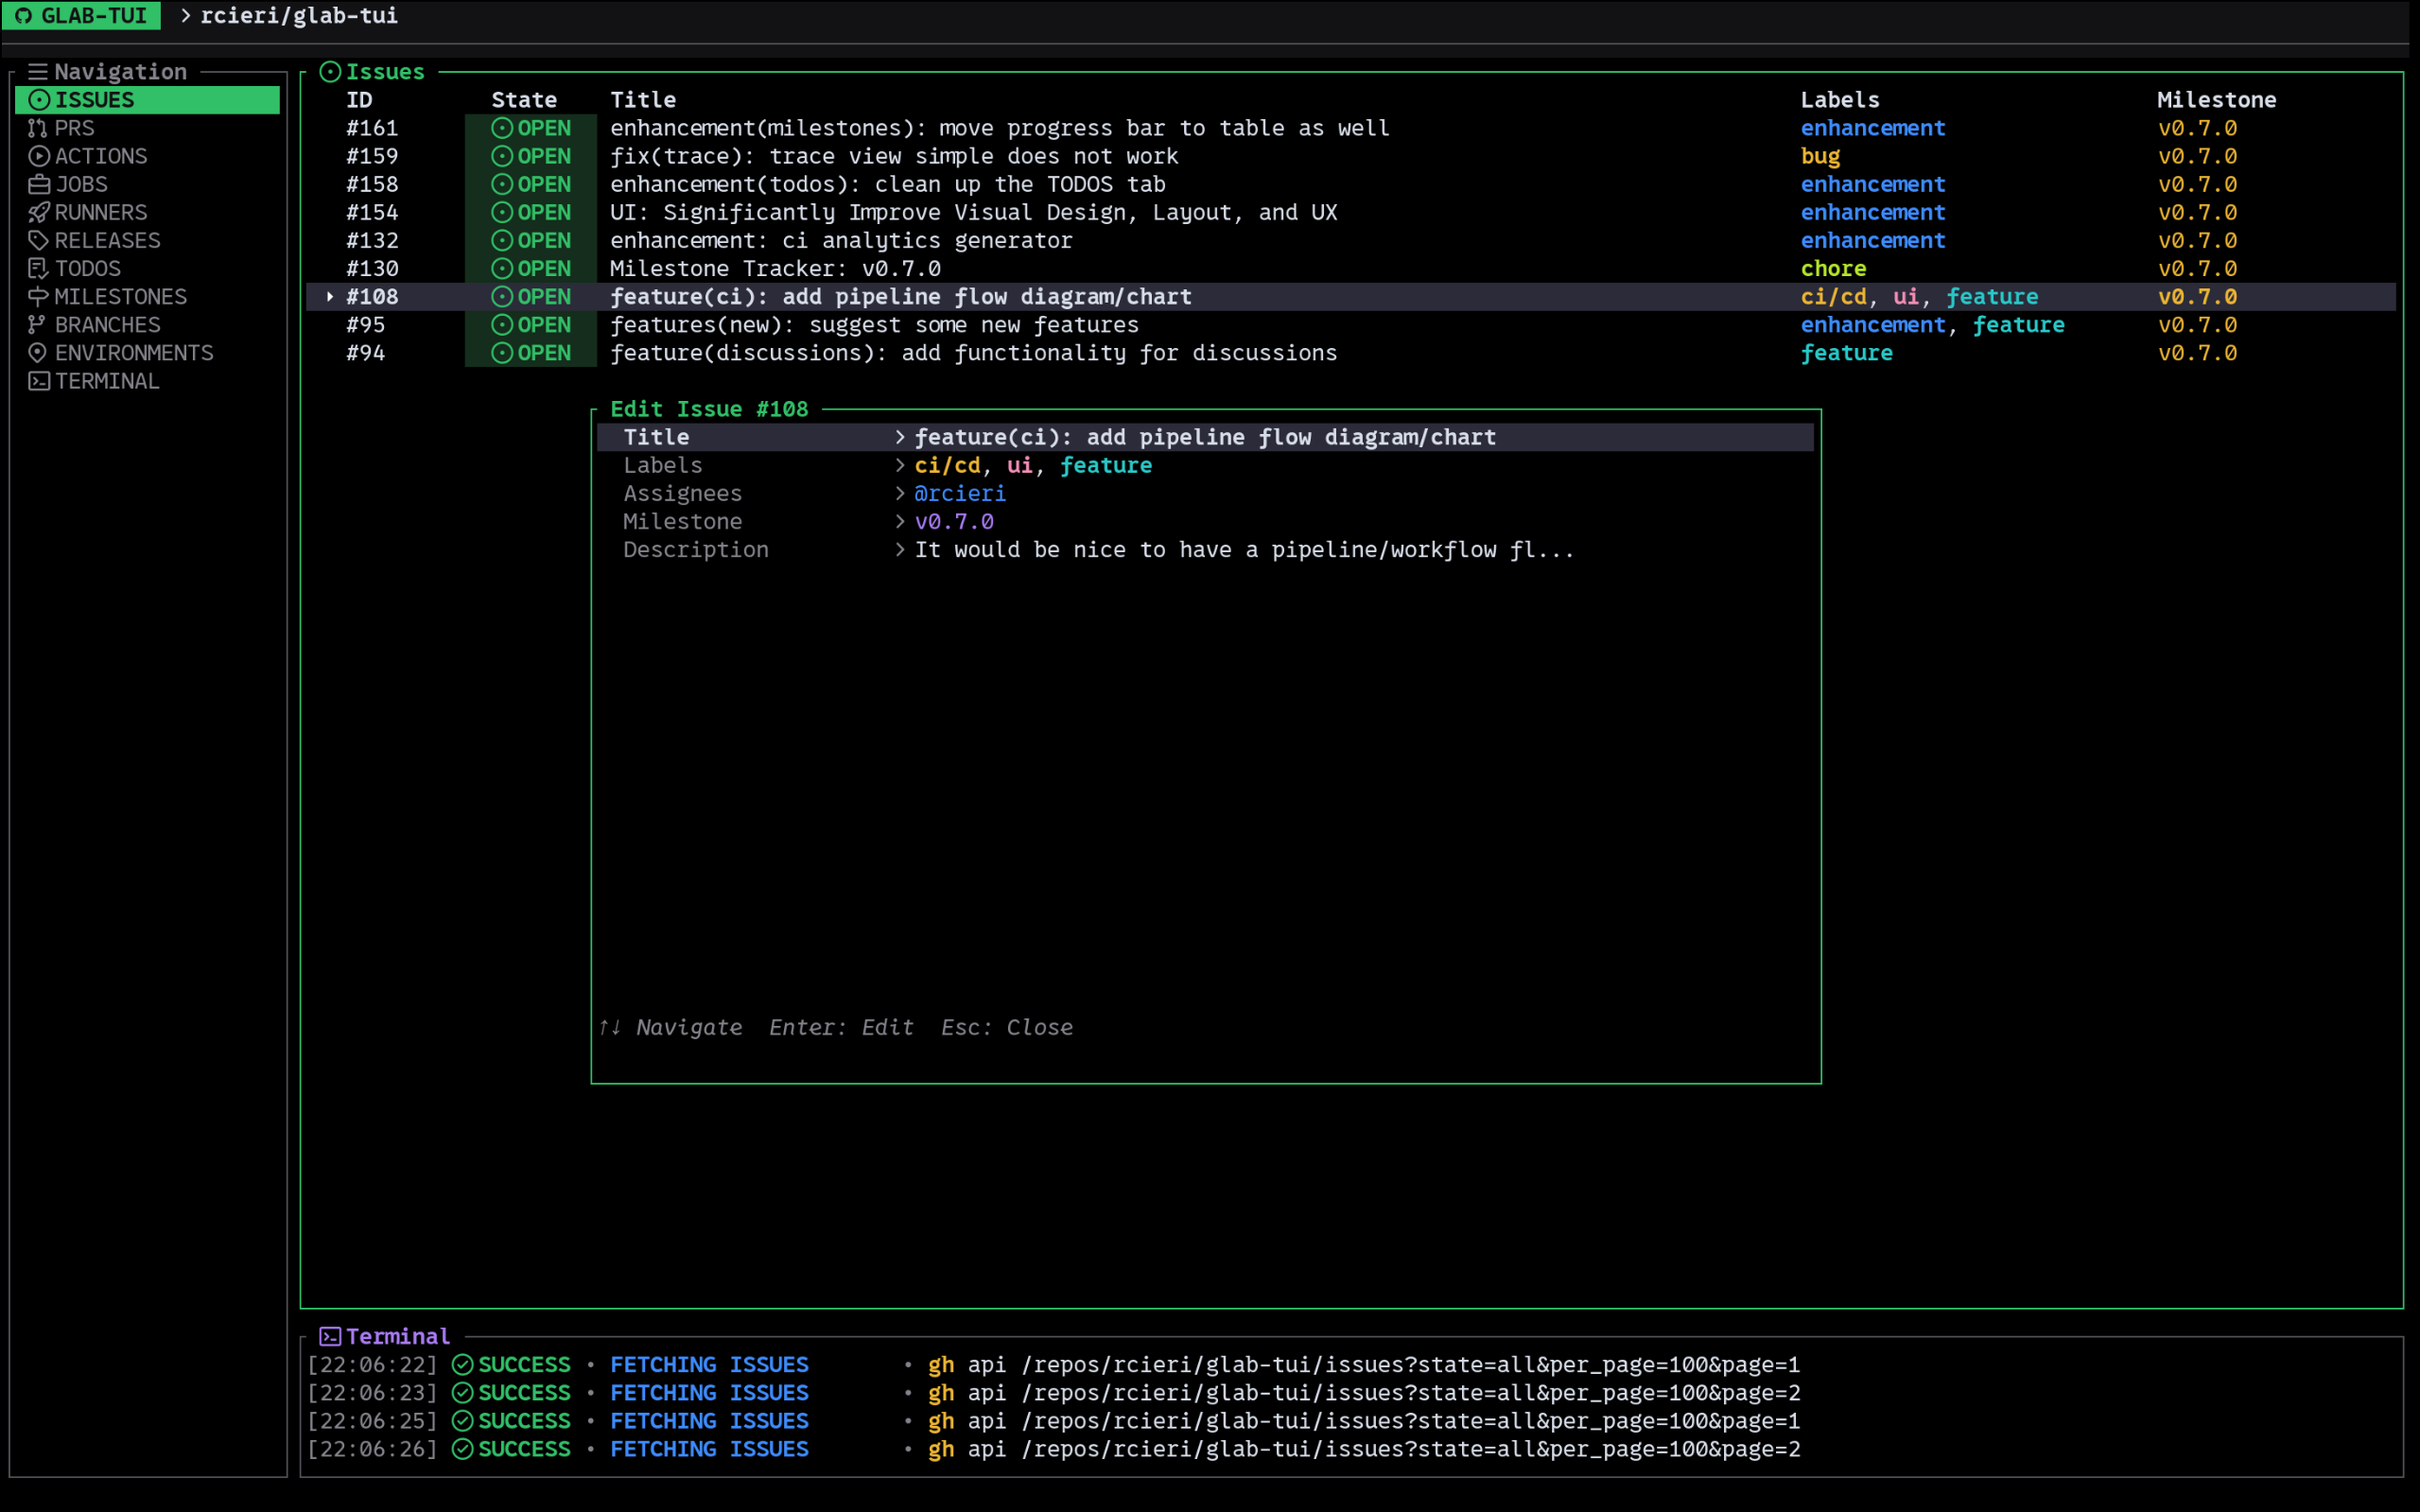This screenshot has height=1512, width=2420.
Task: Click the rcieri/glab-tui repository breadcrumb
Action: [299, 16]
